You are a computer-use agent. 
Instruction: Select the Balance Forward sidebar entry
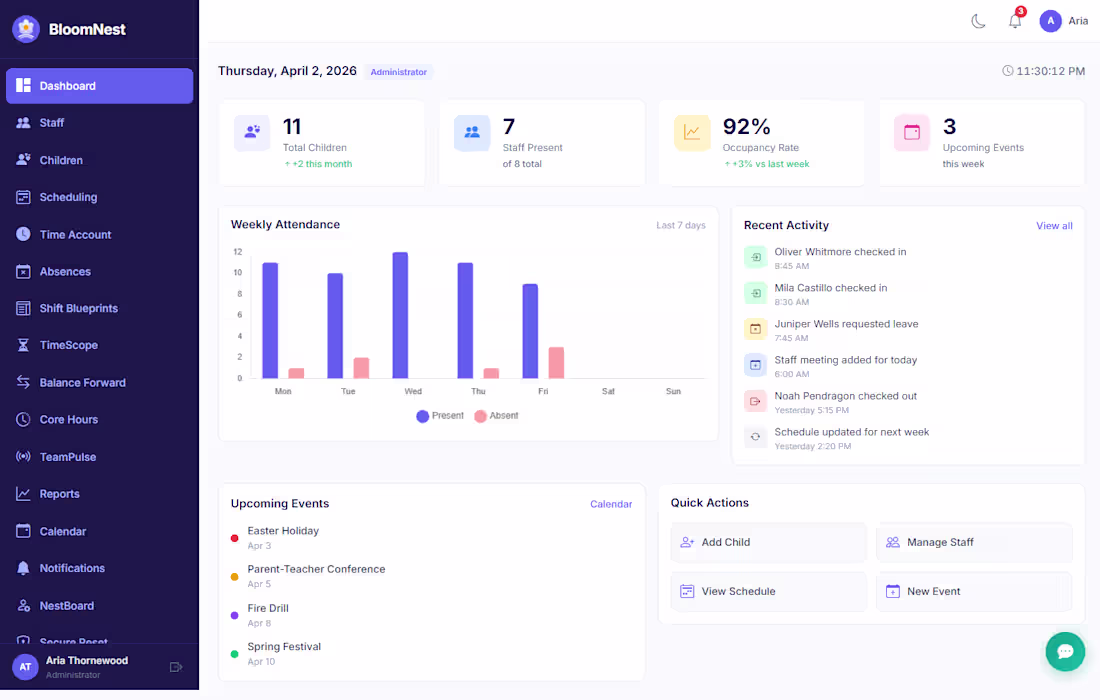(x=81, y=382)
